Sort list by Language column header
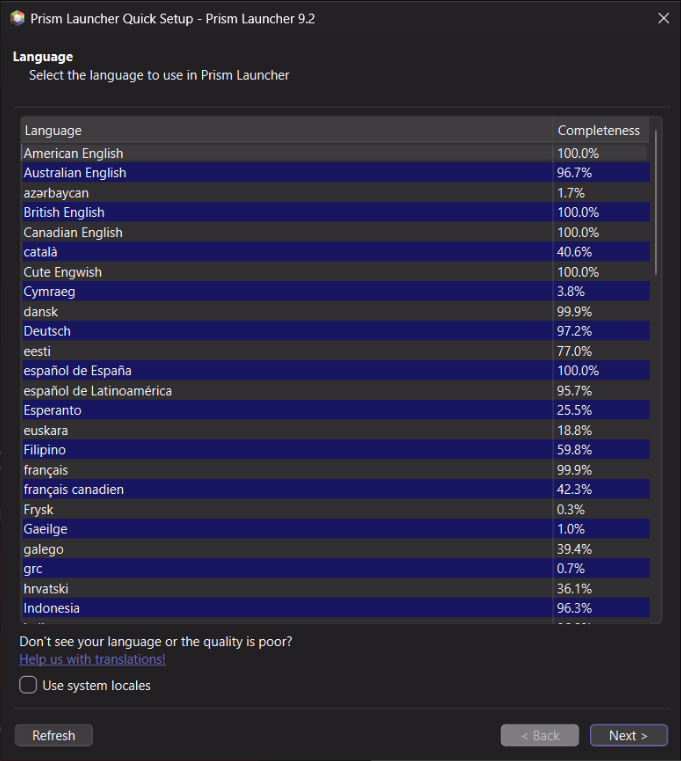 click(x=286, y=131)
